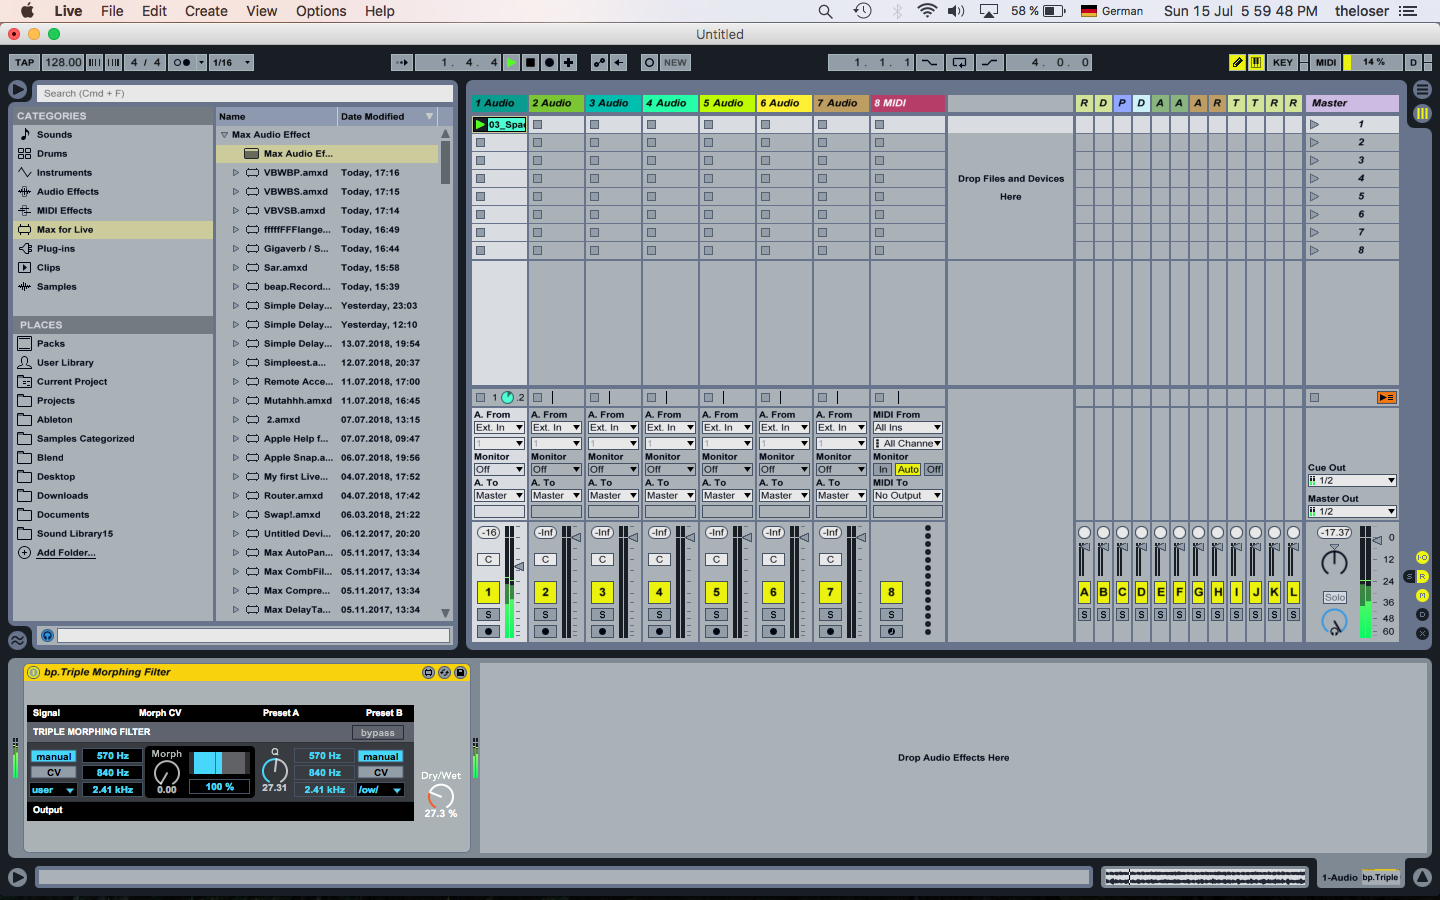
Task: Click the Follow playback arrow button
Action: pyautogui.click(x=402, y=62)
